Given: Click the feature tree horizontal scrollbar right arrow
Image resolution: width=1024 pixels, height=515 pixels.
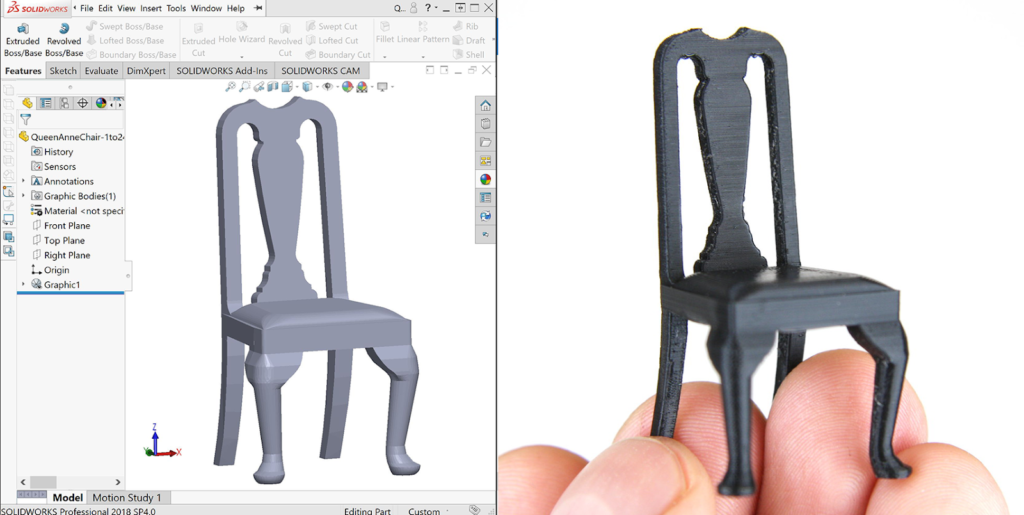Looking at the screenshot, I should [x=118, y=482].
